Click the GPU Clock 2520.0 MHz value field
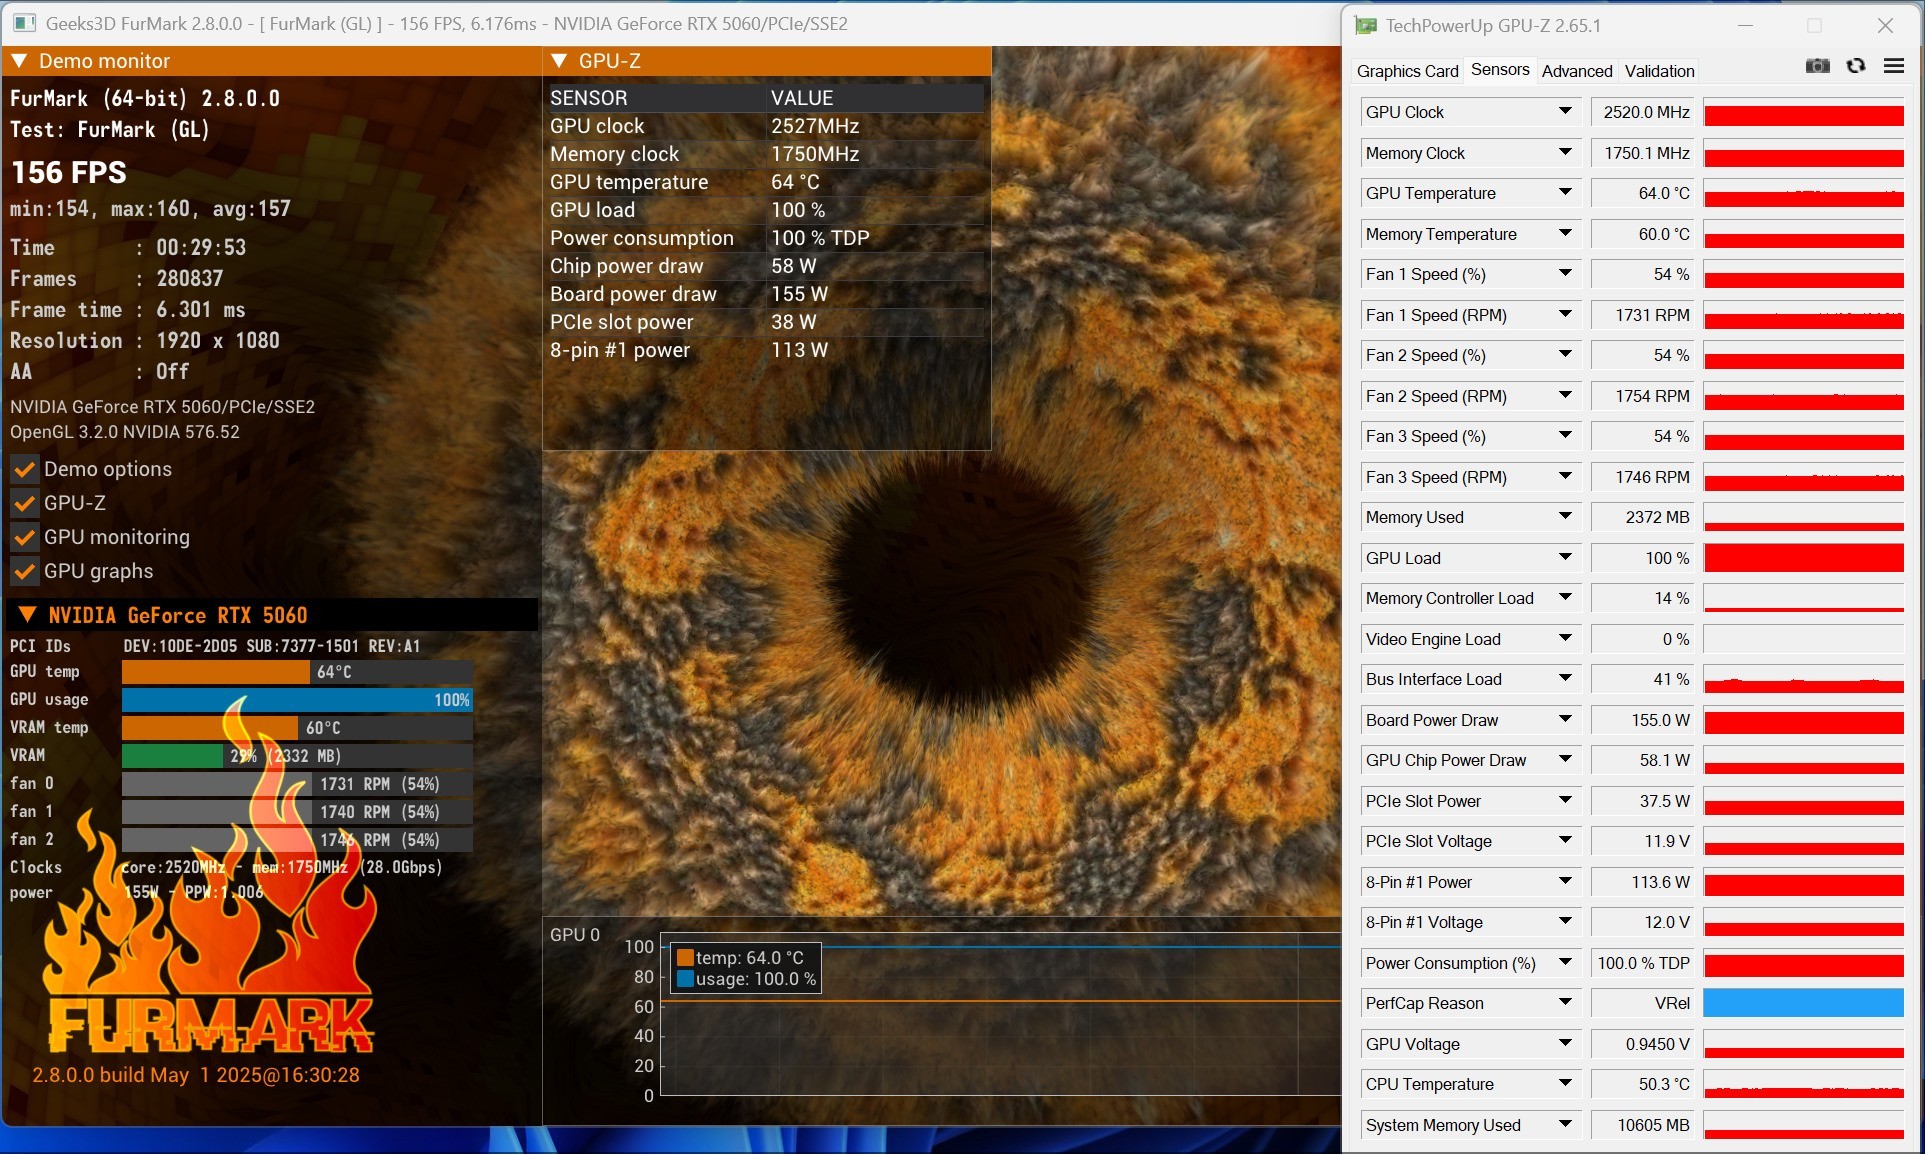 1642,112
